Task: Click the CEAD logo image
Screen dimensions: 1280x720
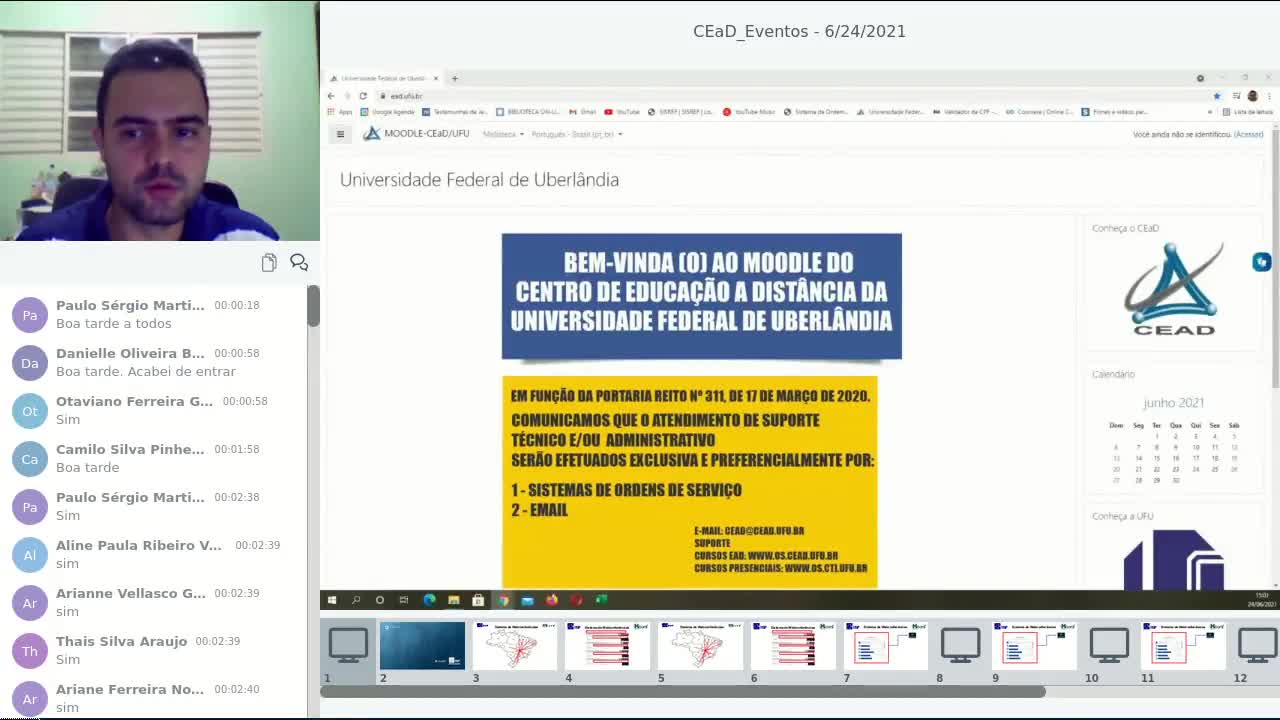Action: tap(1173, 289)
